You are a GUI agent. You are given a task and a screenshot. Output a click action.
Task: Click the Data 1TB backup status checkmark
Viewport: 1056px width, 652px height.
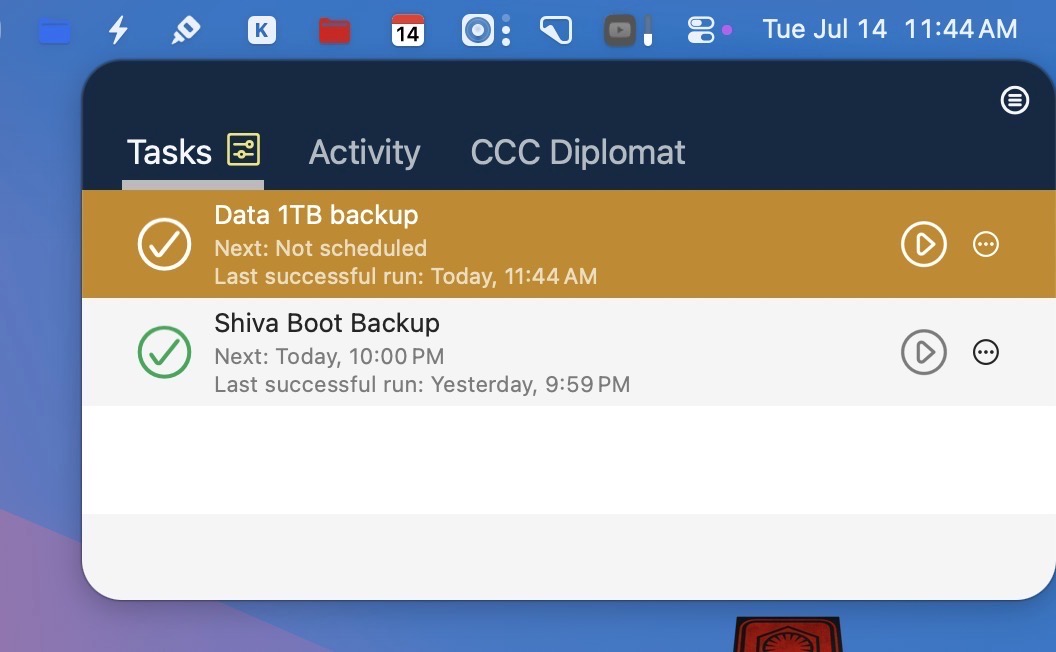(164, 244)
